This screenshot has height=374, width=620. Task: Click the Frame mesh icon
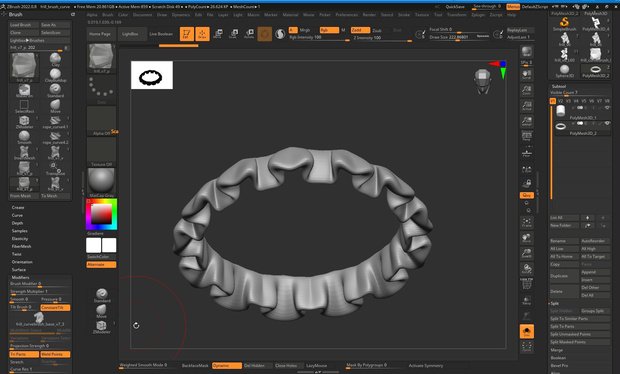[x=526, y=223]
